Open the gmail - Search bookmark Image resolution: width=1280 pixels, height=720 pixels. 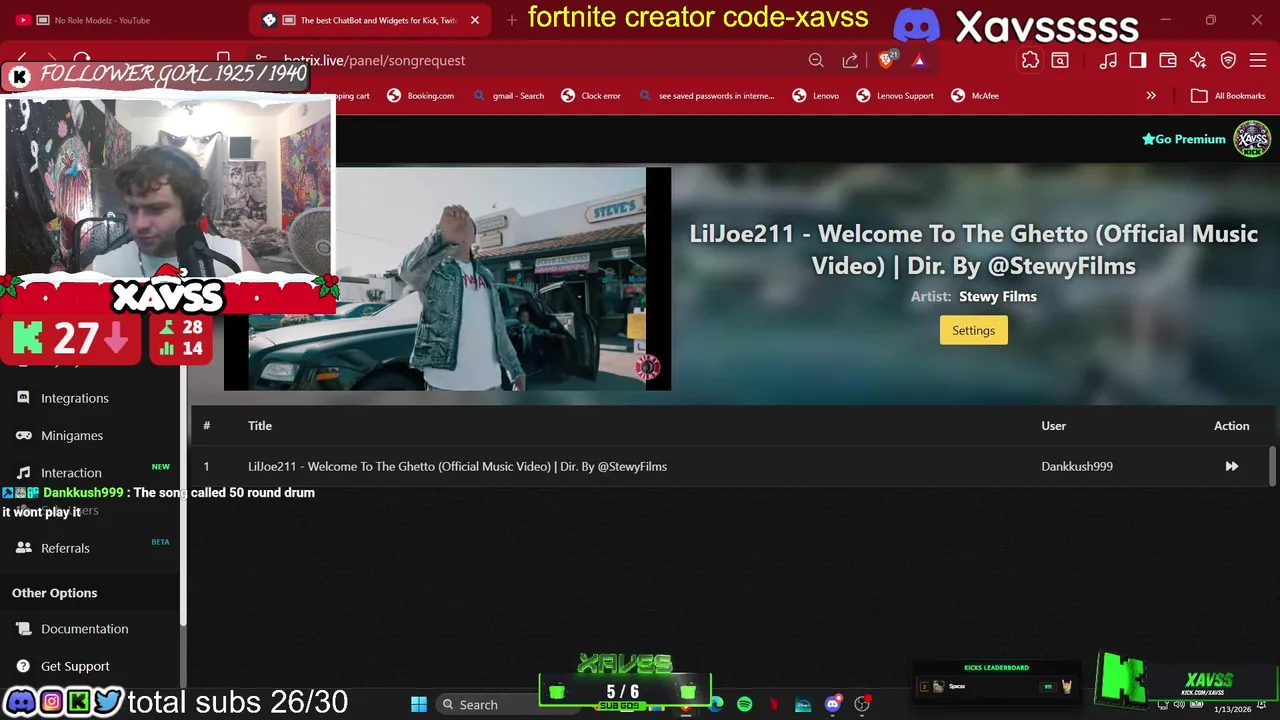click(x=509, y=96)
